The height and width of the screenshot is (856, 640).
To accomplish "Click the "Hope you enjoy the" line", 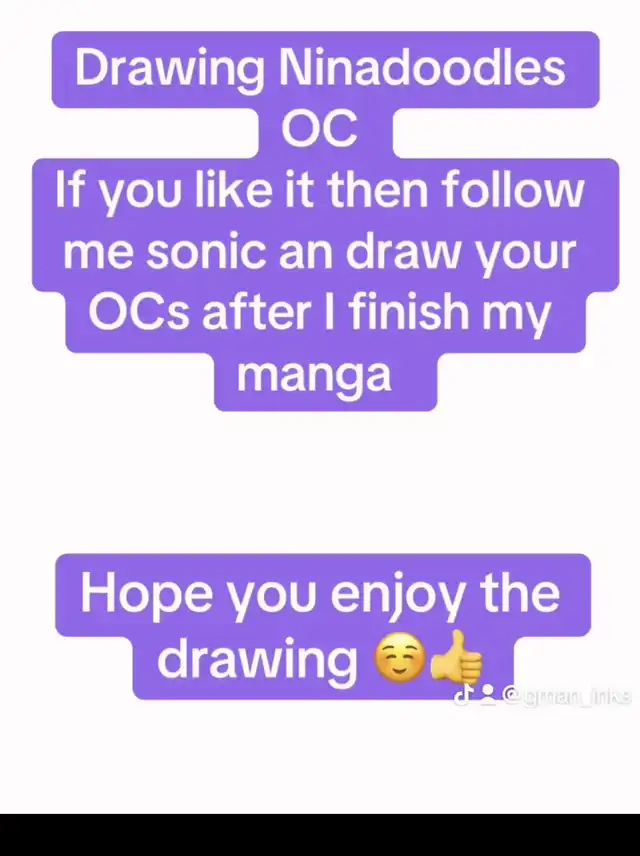I will point(320,596).
